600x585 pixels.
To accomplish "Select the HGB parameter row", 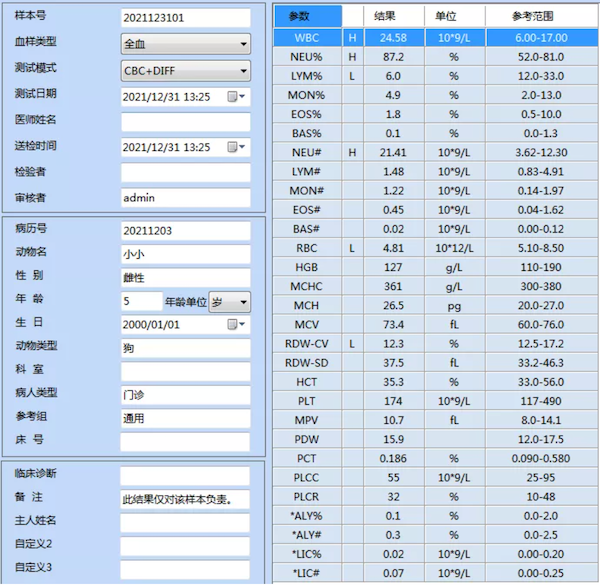I will 435,267.
